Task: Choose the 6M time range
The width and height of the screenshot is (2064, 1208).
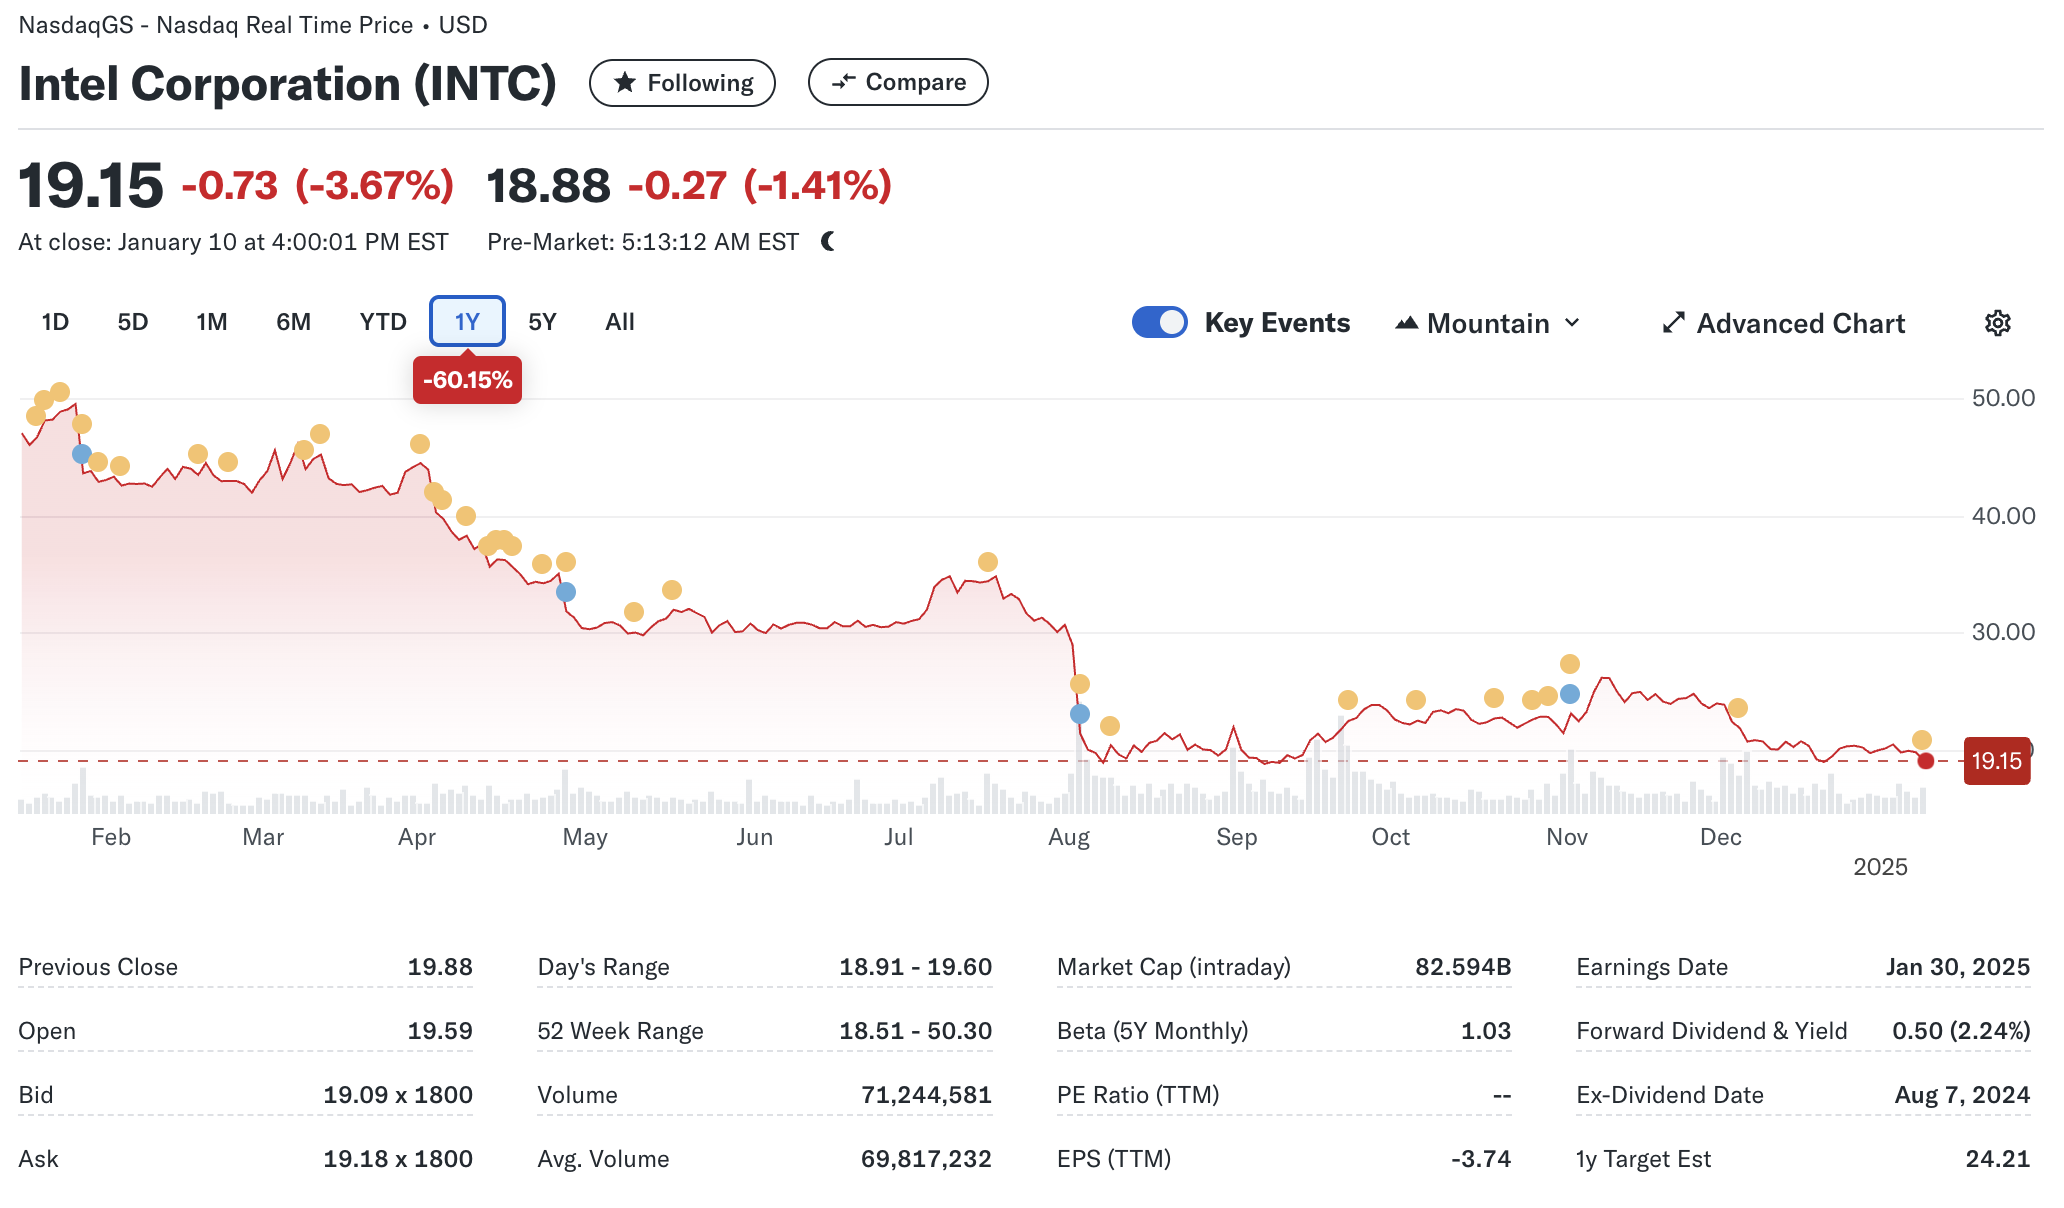Action: 293,322
